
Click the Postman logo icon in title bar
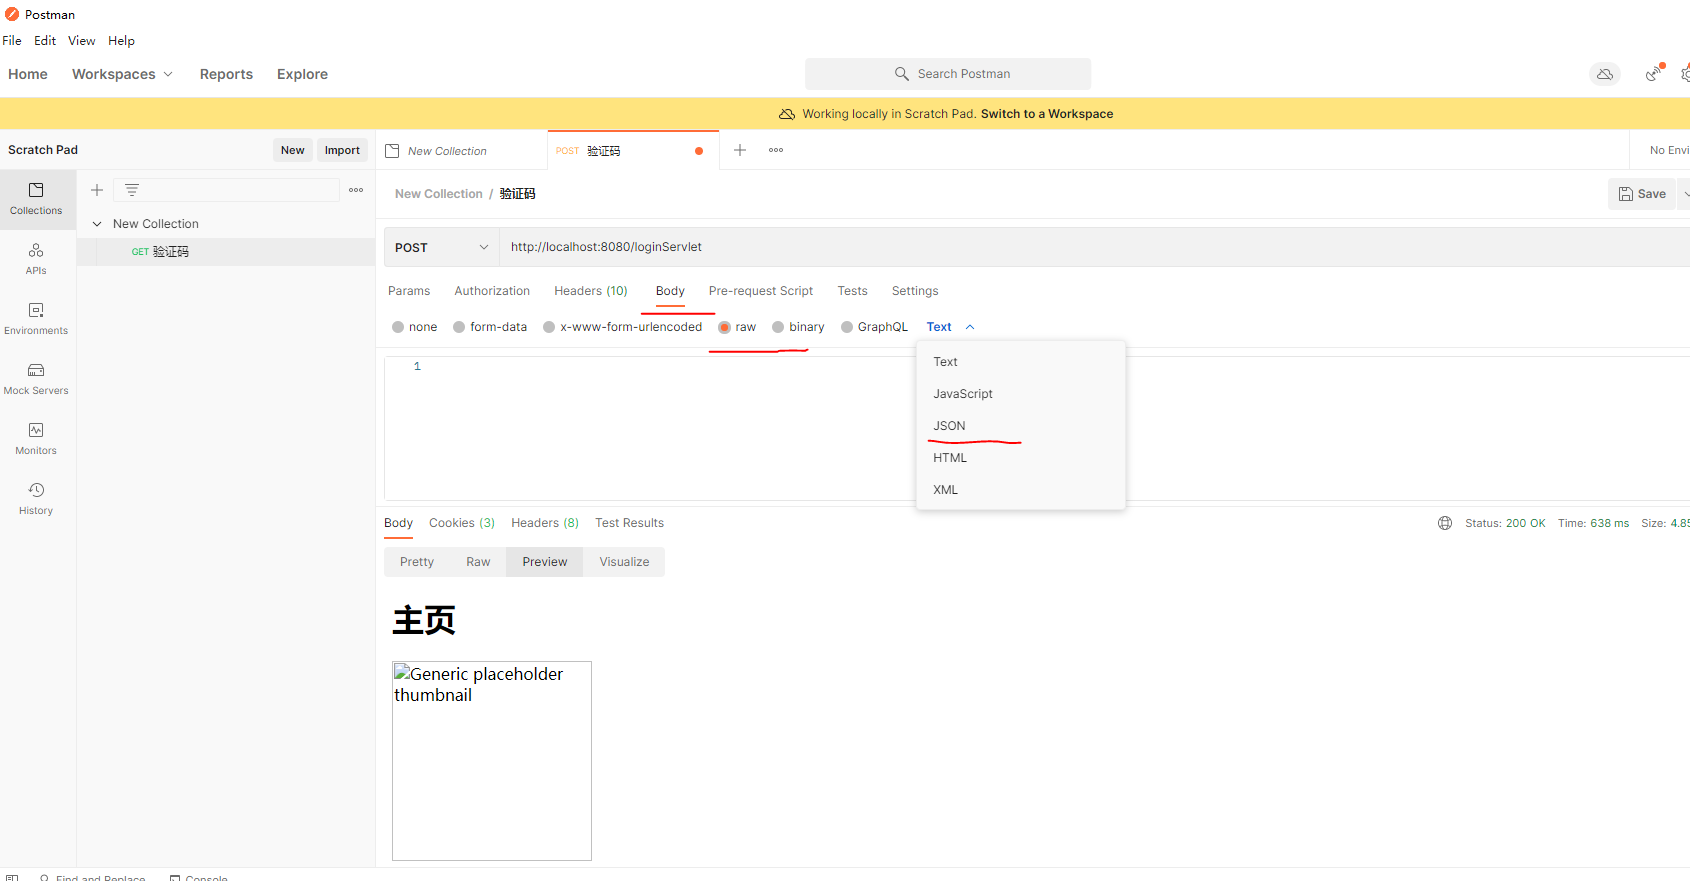(12, 14)
